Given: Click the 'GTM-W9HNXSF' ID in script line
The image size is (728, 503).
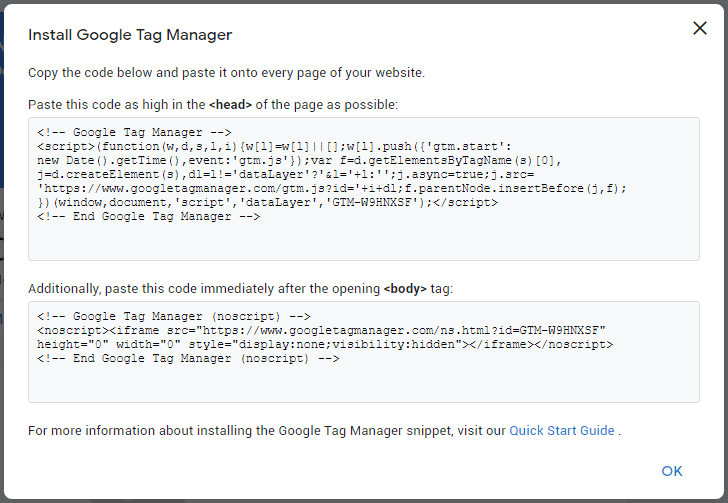Looking at the screenshot, I should click(x=372, y=203).
